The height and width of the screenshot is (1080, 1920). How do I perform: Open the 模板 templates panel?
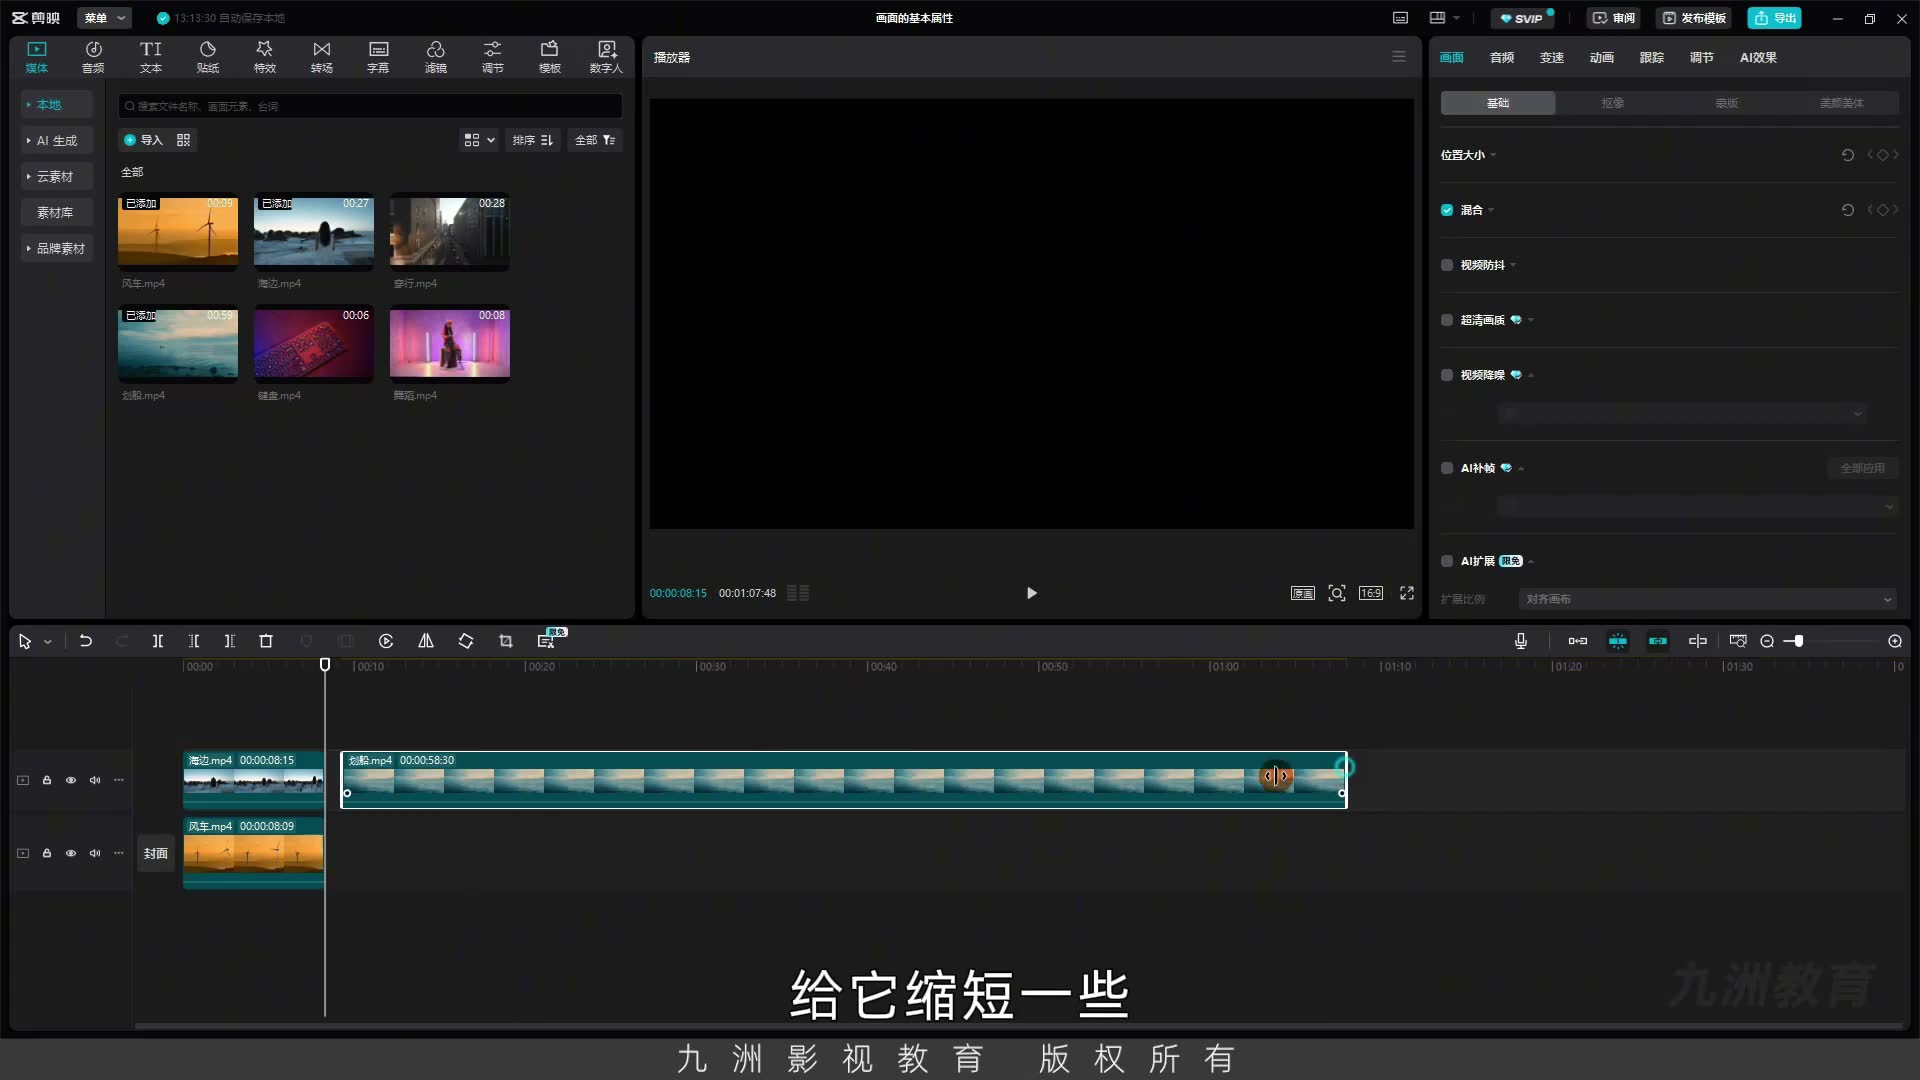pos(550,57)
